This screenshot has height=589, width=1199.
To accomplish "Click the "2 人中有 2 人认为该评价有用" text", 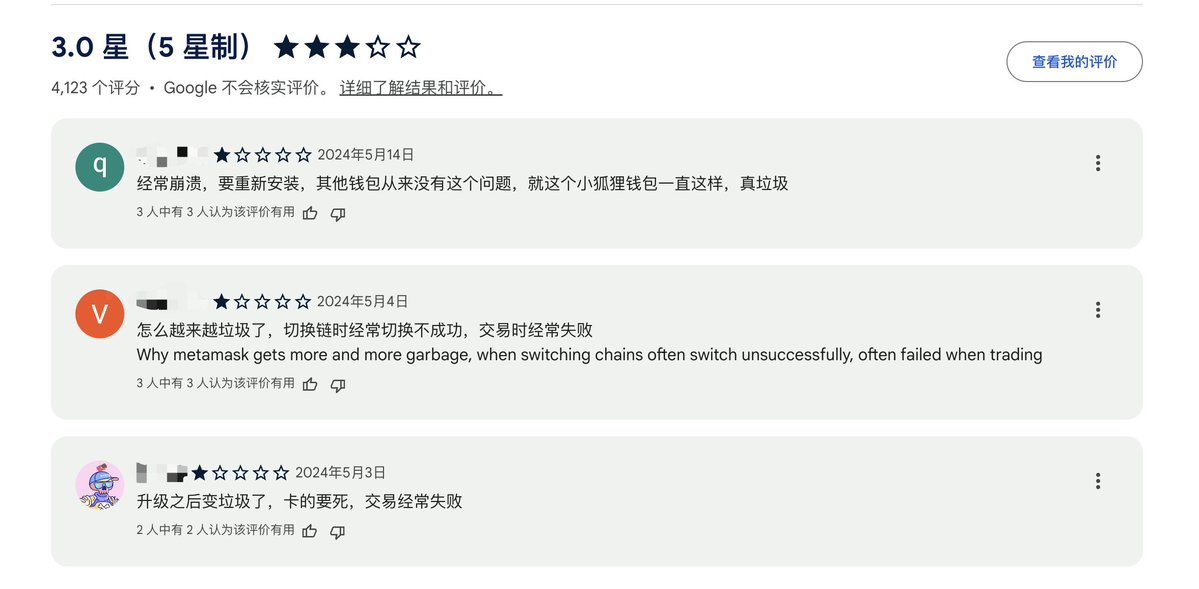I will click(x=215, y=530).
